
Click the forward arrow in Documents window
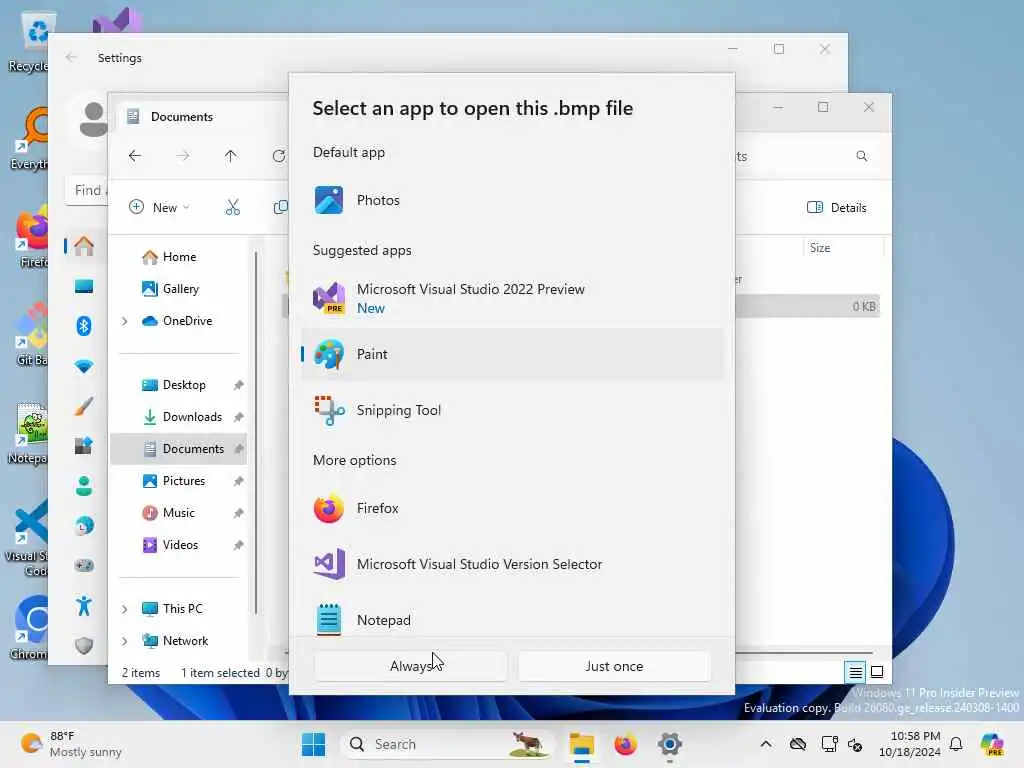pos(183,156)
